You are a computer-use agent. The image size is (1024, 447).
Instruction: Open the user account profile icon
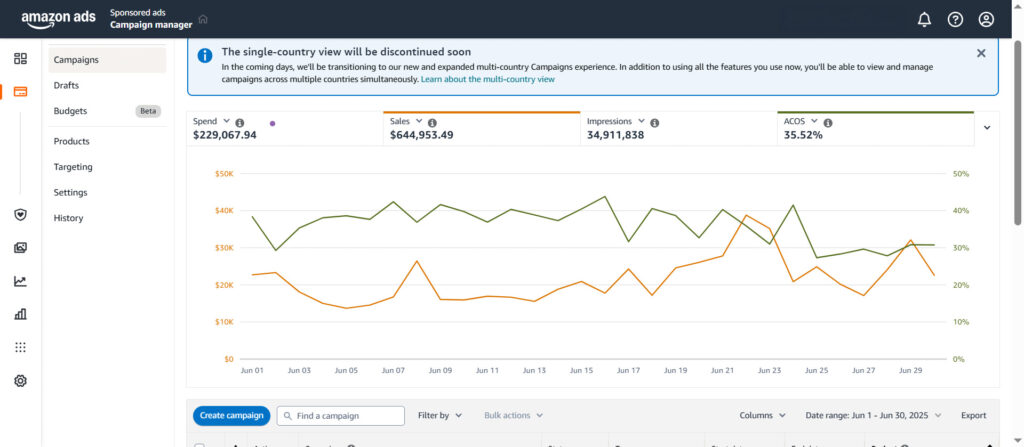pyautogui.click(x=986, y=19)
